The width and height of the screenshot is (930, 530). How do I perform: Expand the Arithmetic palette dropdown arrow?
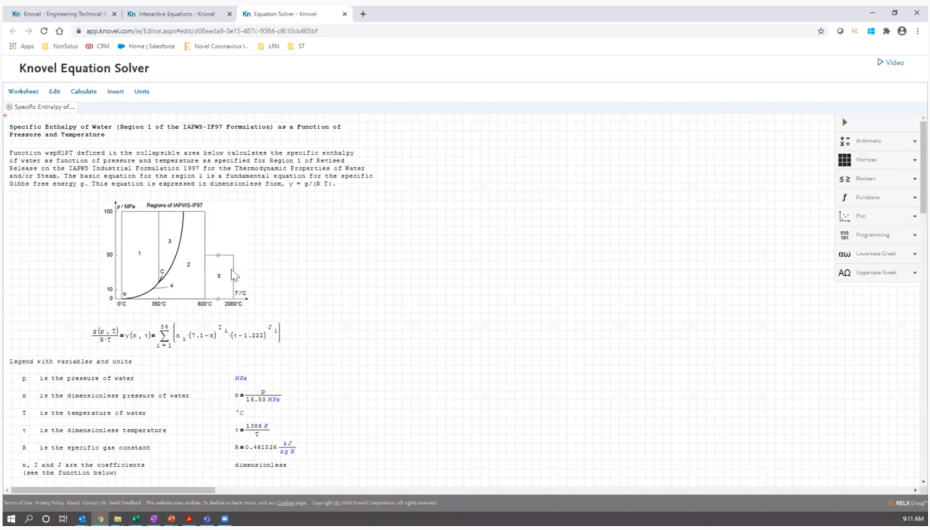point(914,142)
